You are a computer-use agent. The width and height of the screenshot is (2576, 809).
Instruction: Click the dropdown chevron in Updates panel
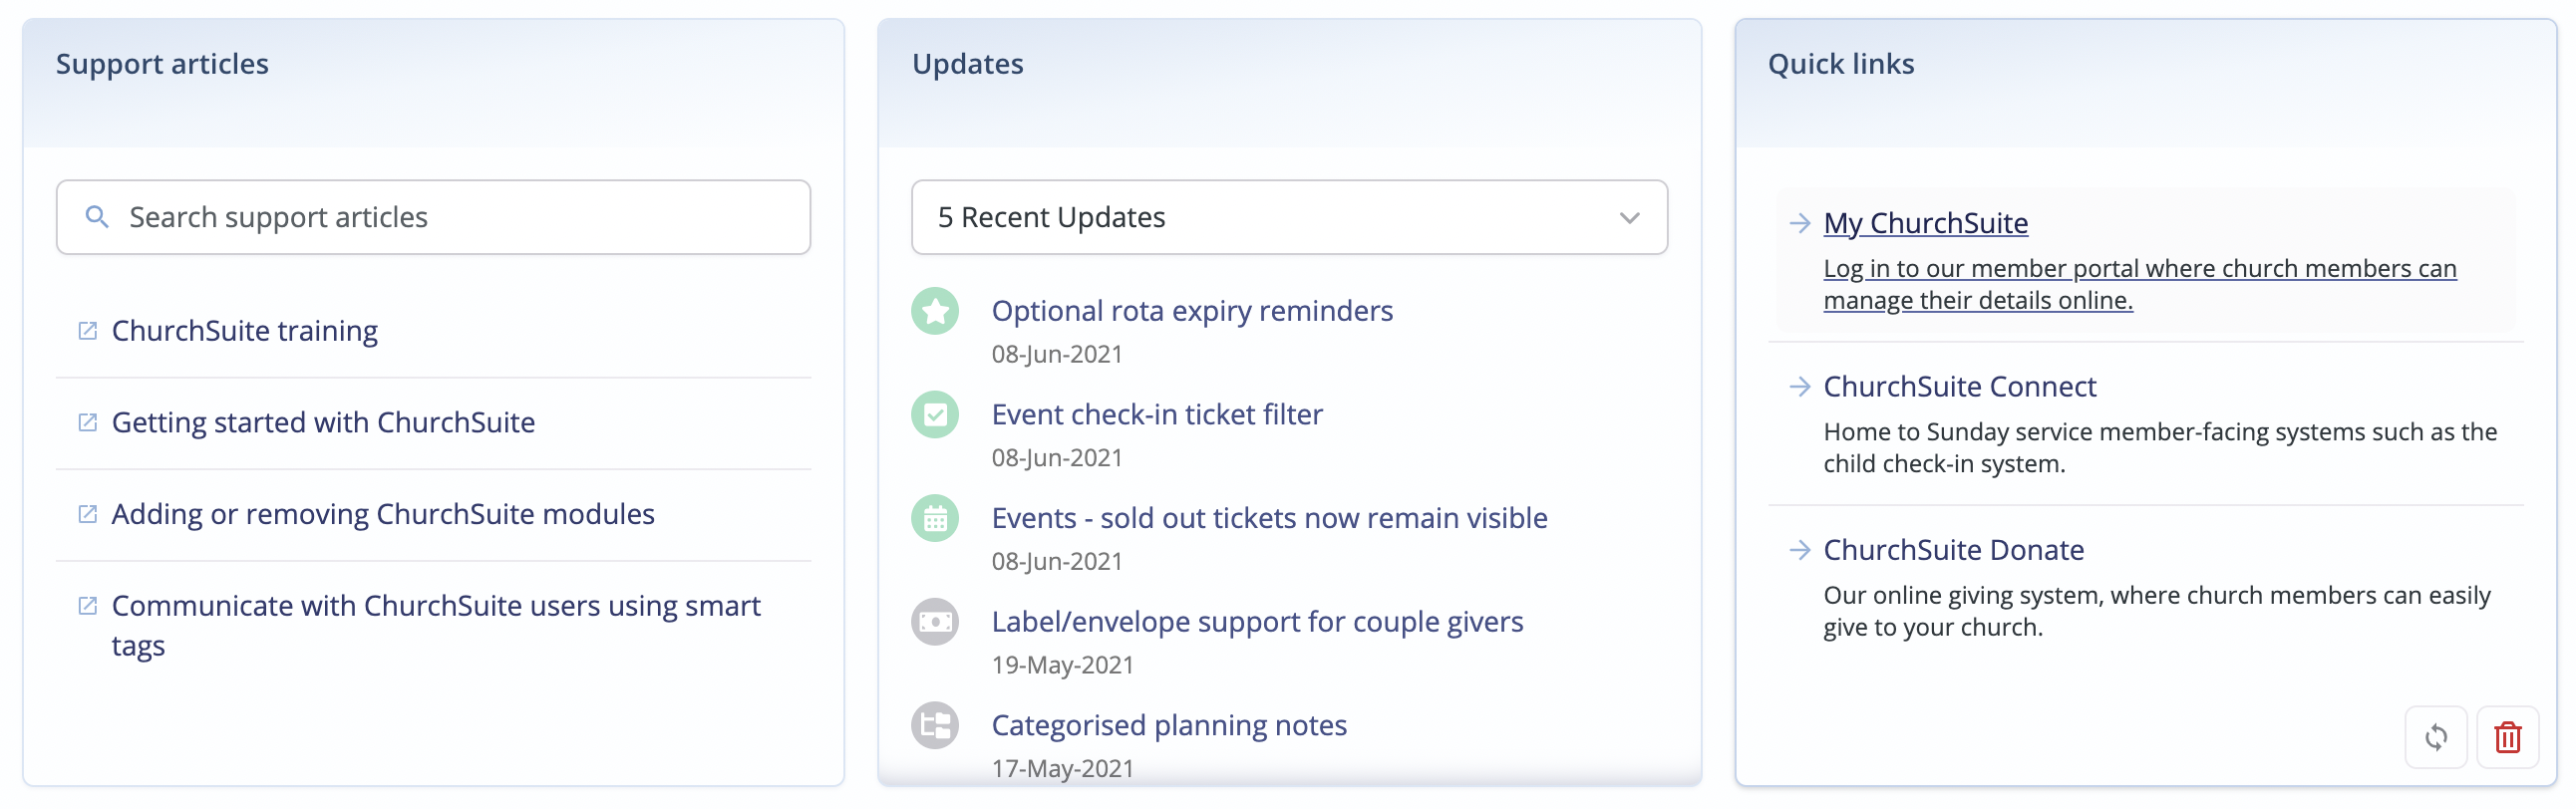1629,218
